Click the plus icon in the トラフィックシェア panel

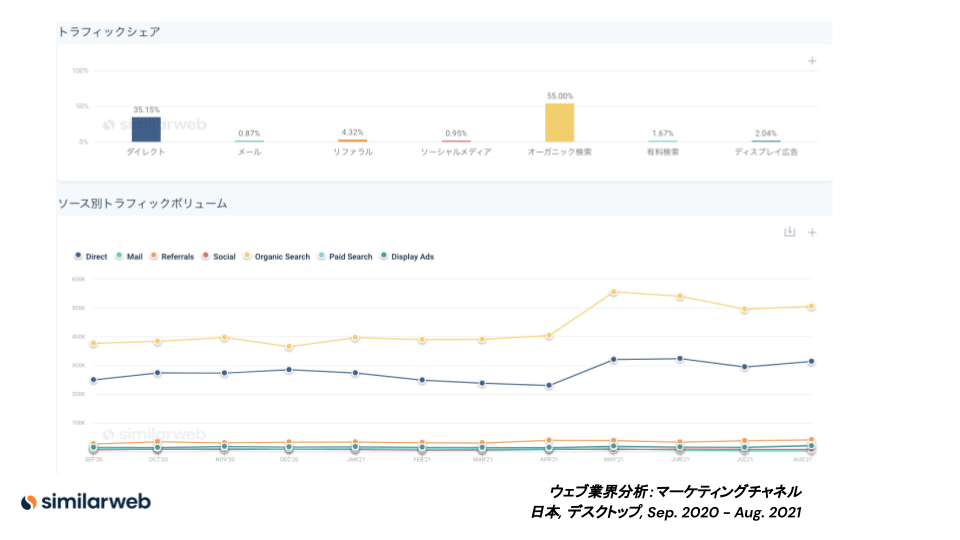(812, 61)
